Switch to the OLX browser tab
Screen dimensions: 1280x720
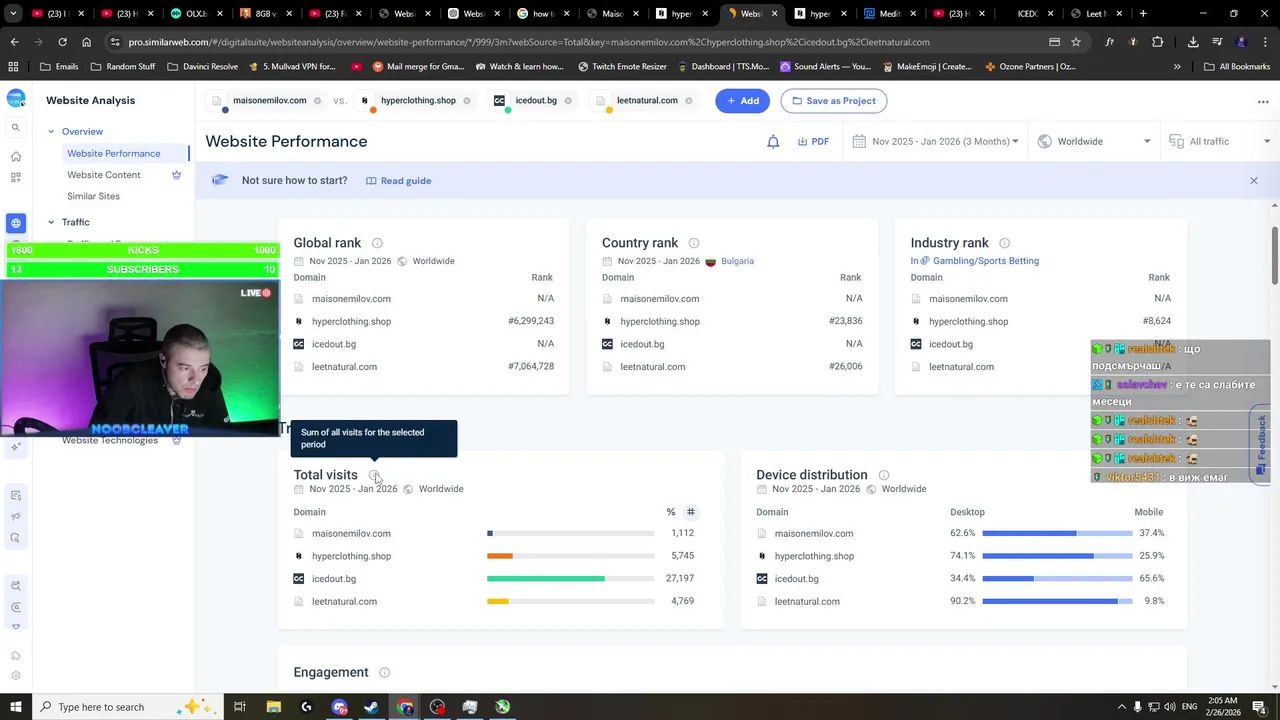189,14
